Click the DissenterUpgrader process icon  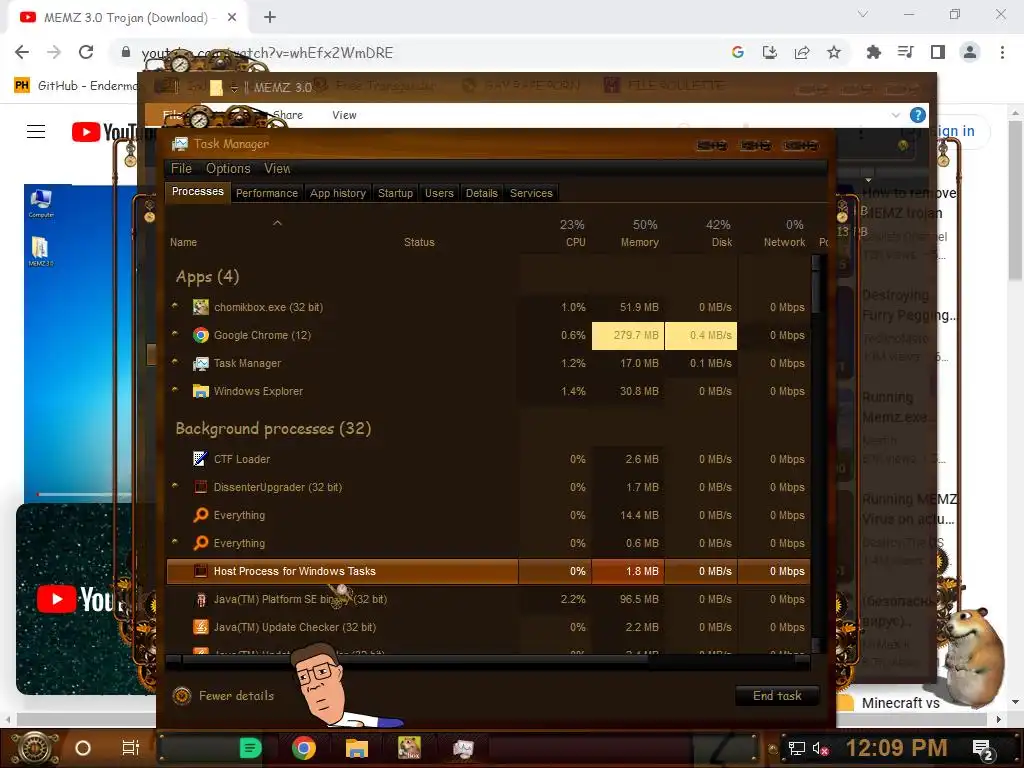click(200, 487)
